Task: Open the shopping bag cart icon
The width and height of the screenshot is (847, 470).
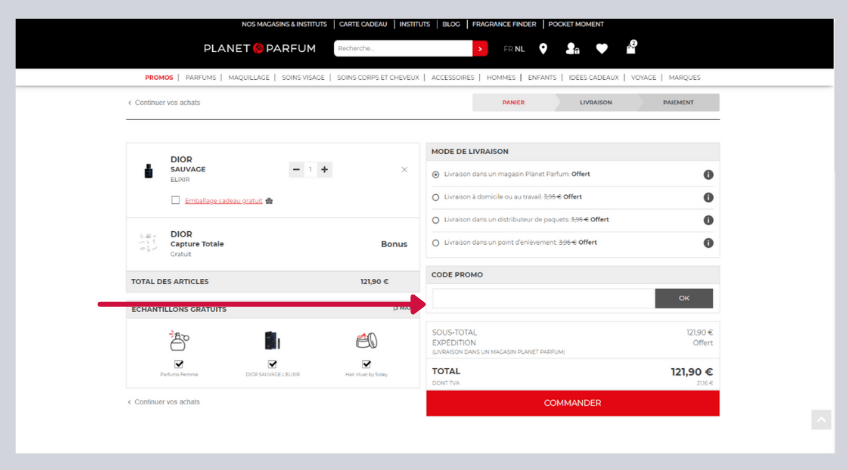Action: 631,47
